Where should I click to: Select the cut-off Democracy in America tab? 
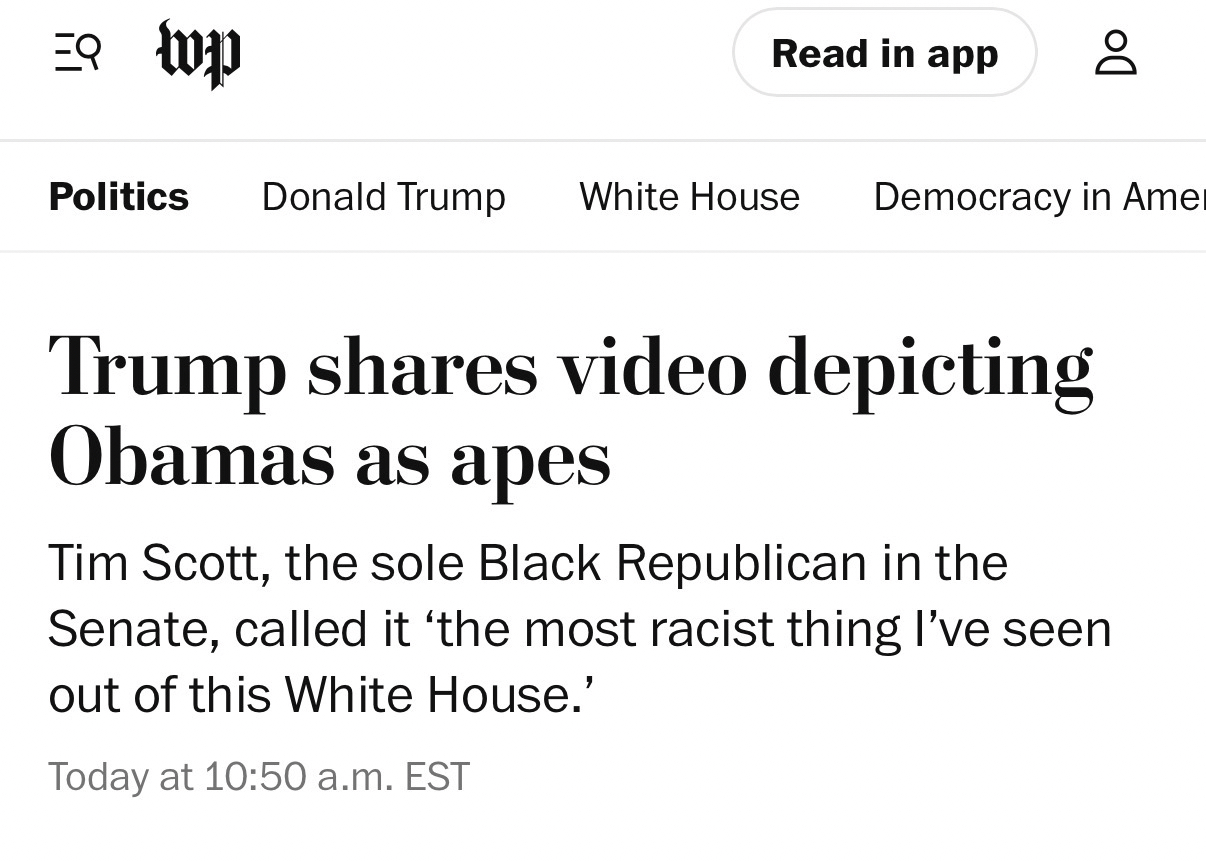(1038, 197)
